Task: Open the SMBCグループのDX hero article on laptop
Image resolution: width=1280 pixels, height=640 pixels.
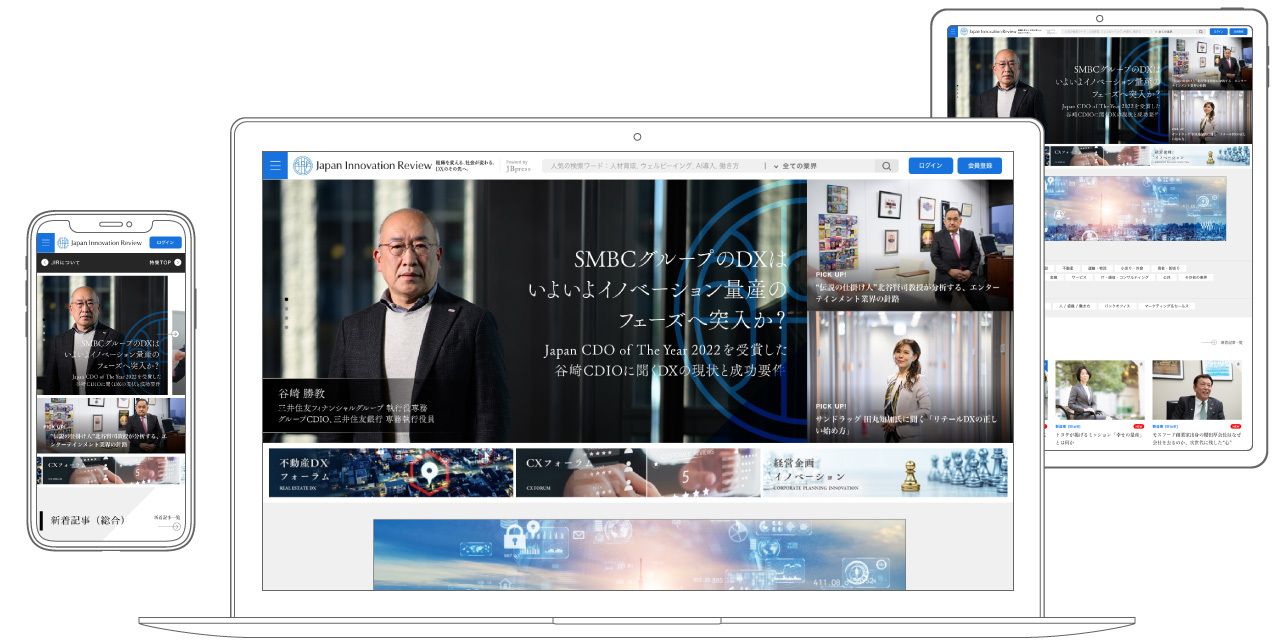Action: coord(534,311)
